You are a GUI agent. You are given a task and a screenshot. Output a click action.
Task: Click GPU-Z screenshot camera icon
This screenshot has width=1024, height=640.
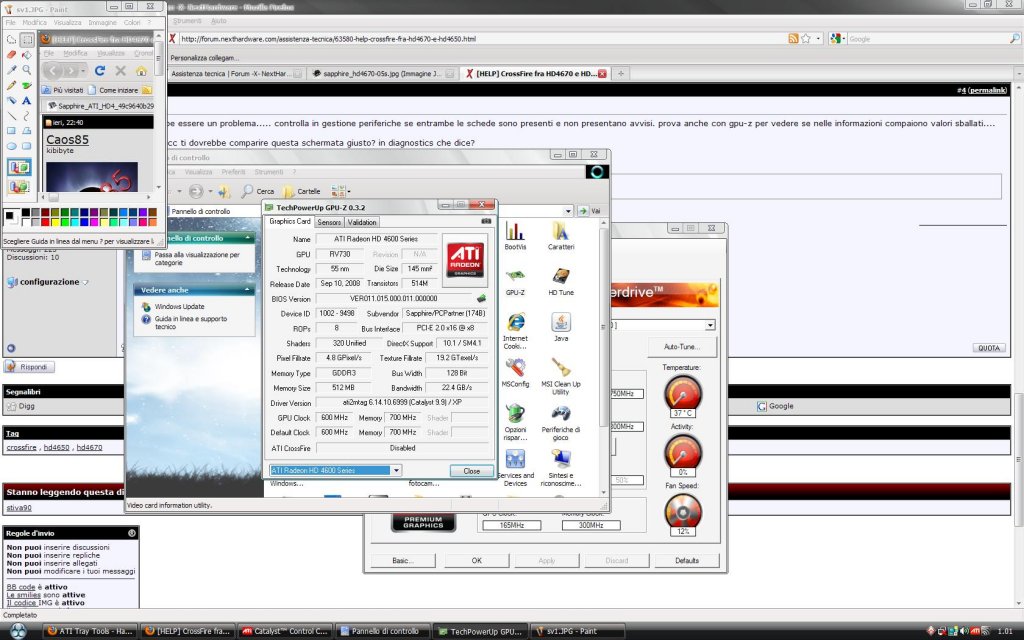[x=486, y=221]
